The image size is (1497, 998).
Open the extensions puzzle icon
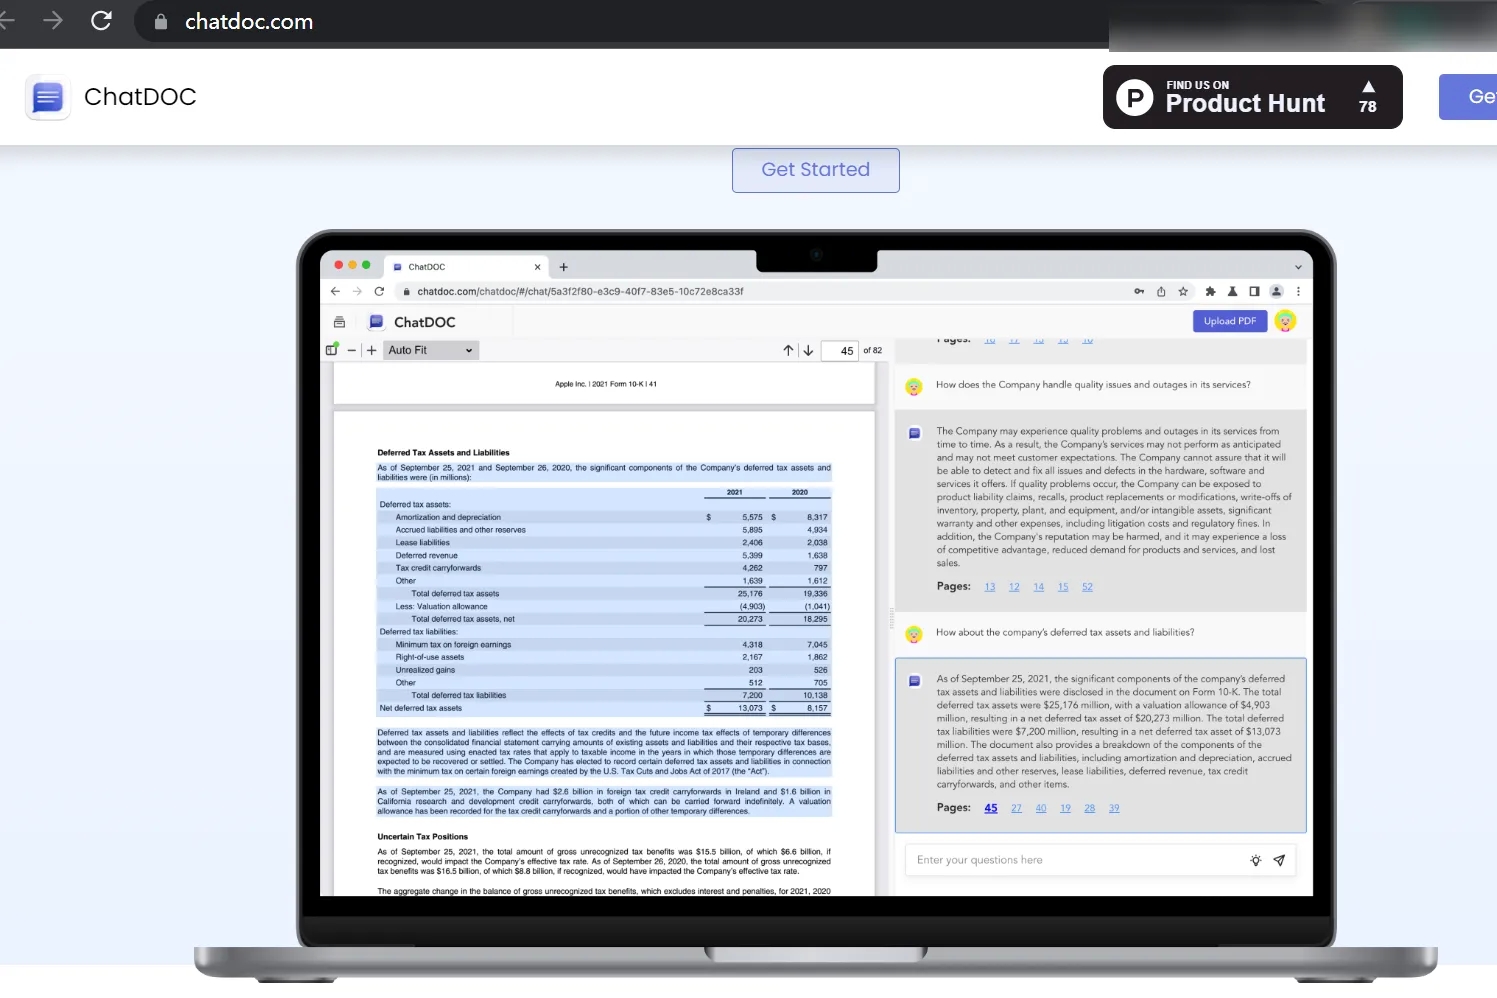tap(1210, 292)
